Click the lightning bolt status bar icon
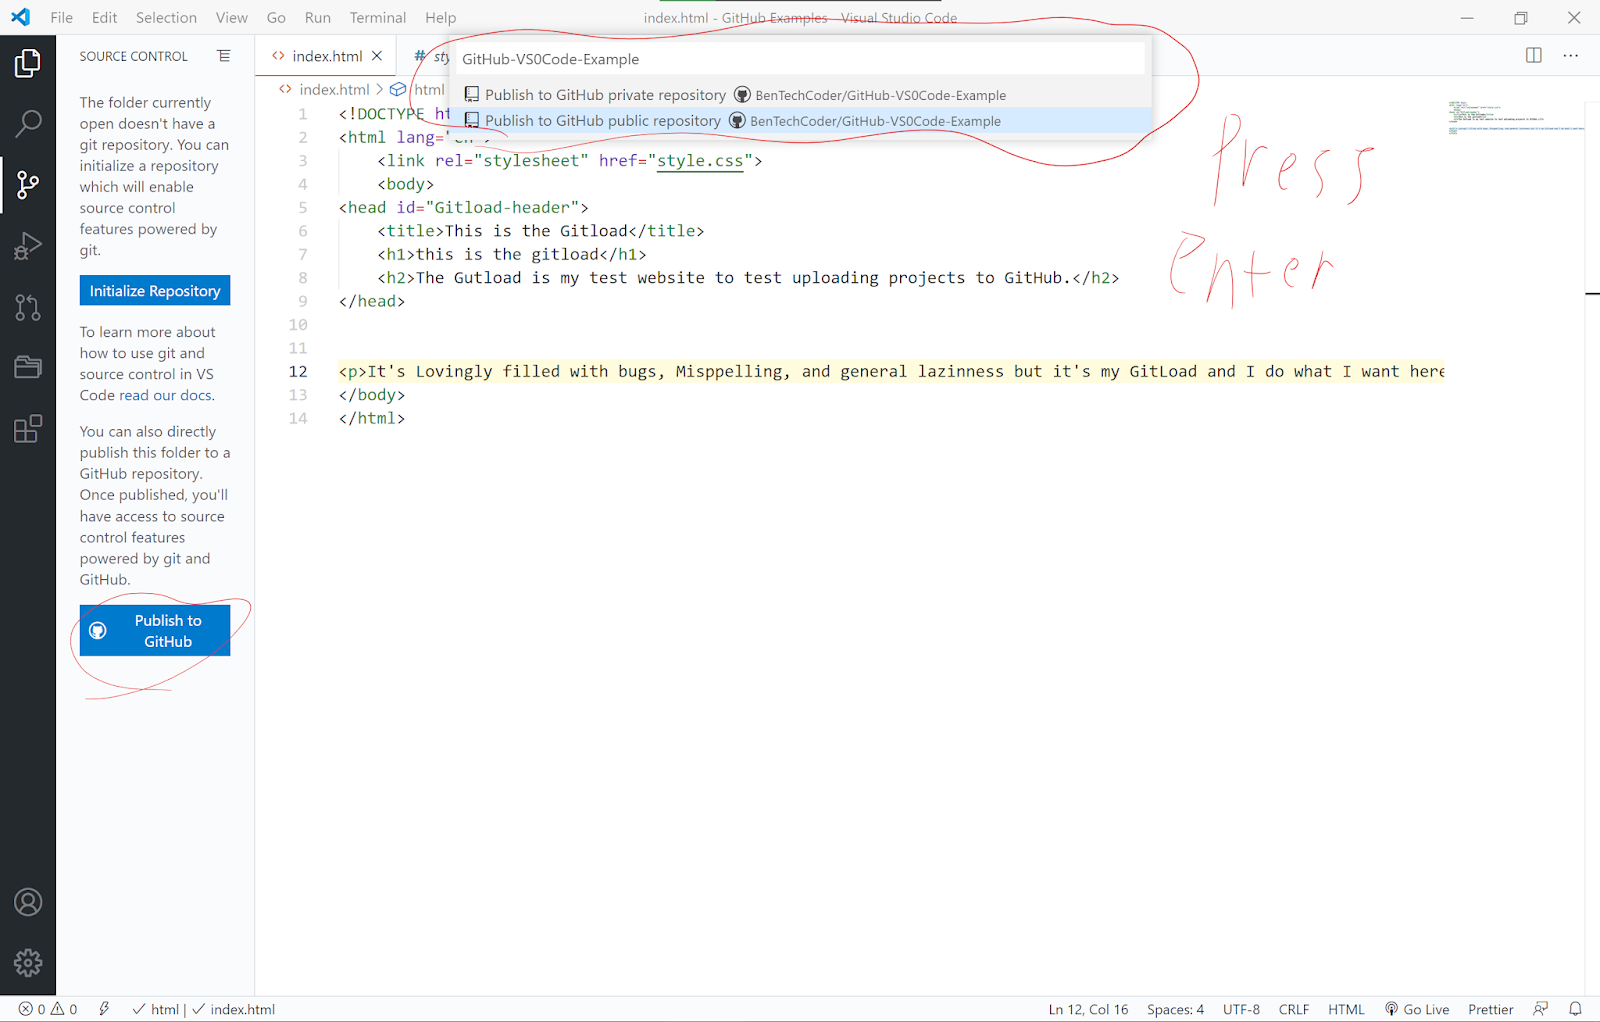 click(x=104, y=1009)
